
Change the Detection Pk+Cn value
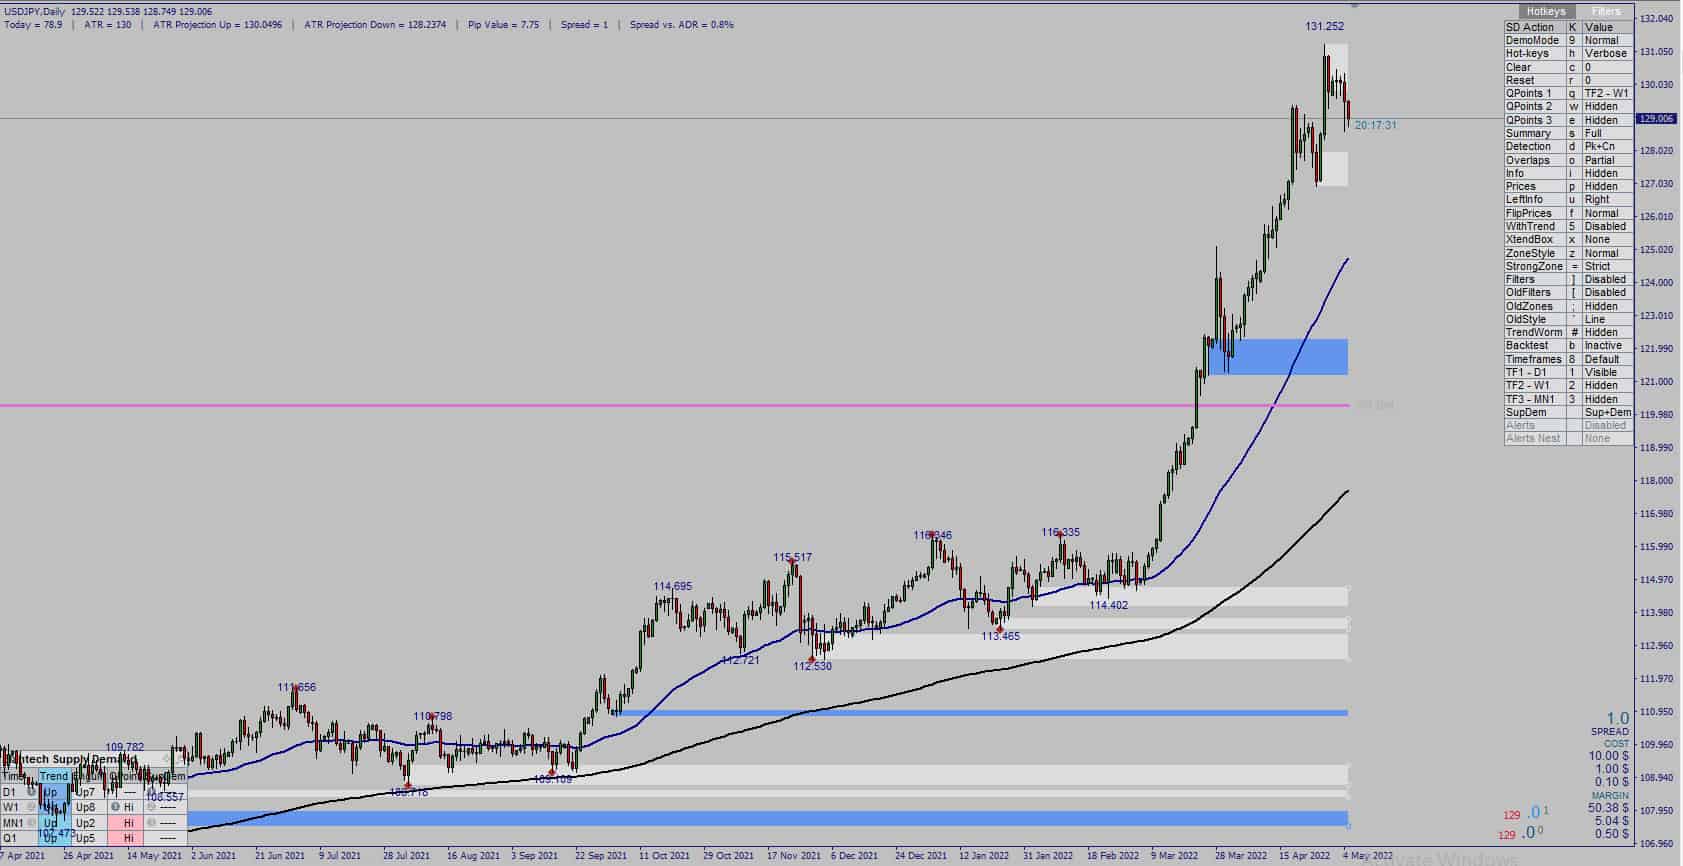[1606, 146]
